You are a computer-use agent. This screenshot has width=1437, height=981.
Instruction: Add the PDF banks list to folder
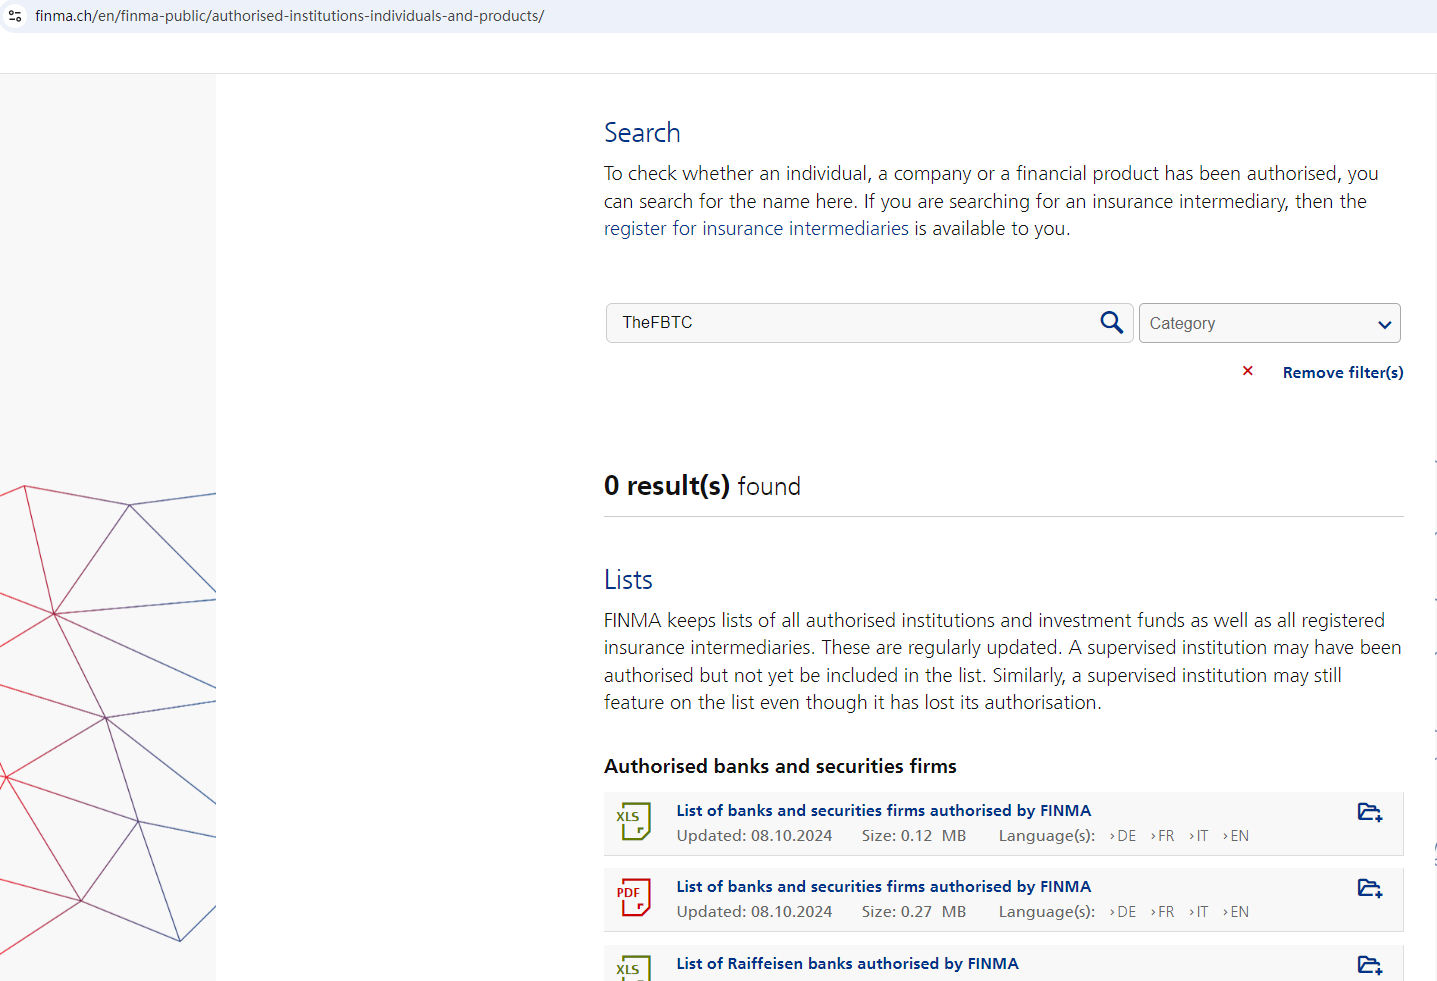pos(1369,888)
